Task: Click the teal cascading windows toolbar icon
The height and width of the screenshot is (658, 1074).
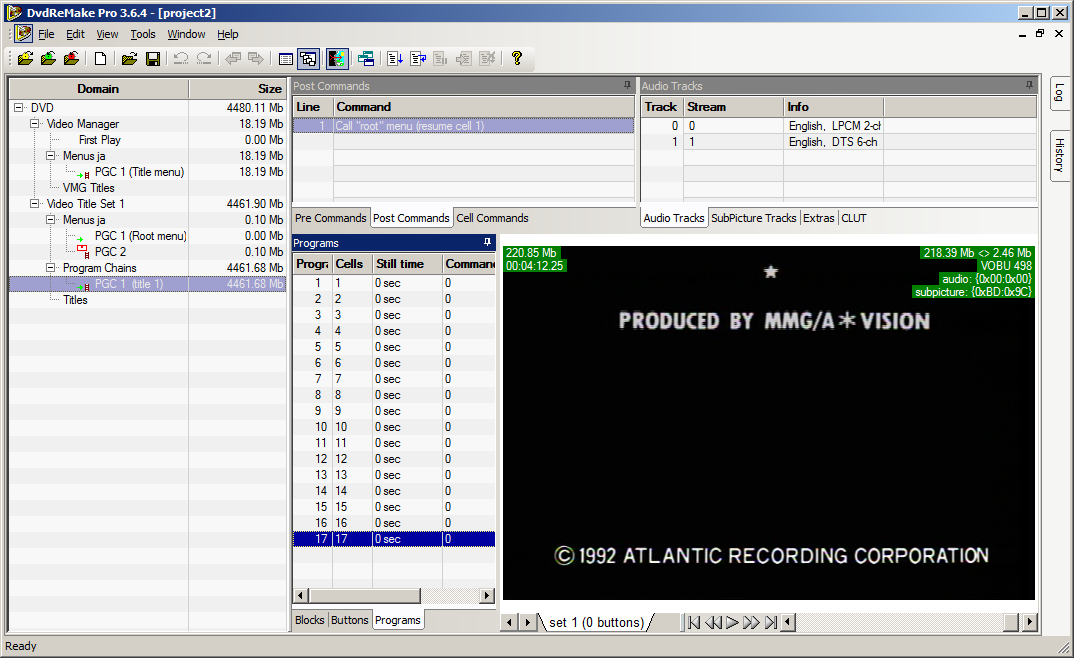Action: (x=366, y=59)
